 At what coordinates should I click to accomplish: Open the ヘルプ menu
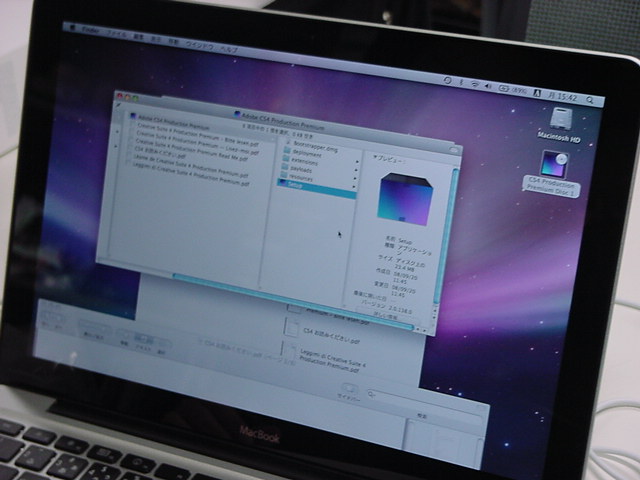pyautogui.click(x=229, y=49)
